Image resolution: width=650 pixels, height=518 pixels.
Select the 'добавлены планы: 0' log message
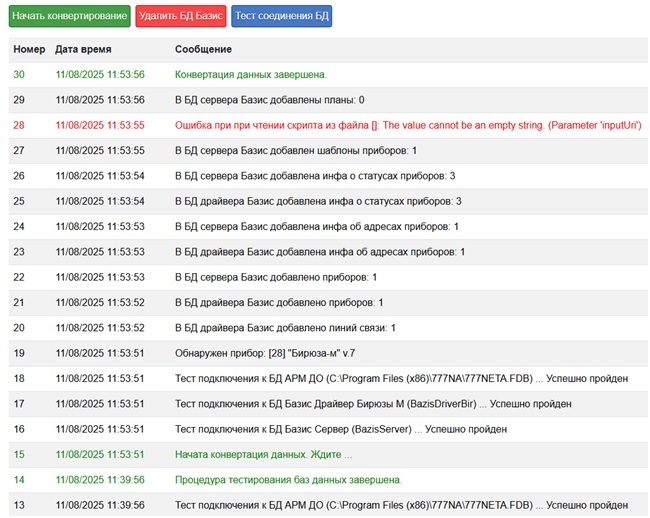click(x=269, y=100)
